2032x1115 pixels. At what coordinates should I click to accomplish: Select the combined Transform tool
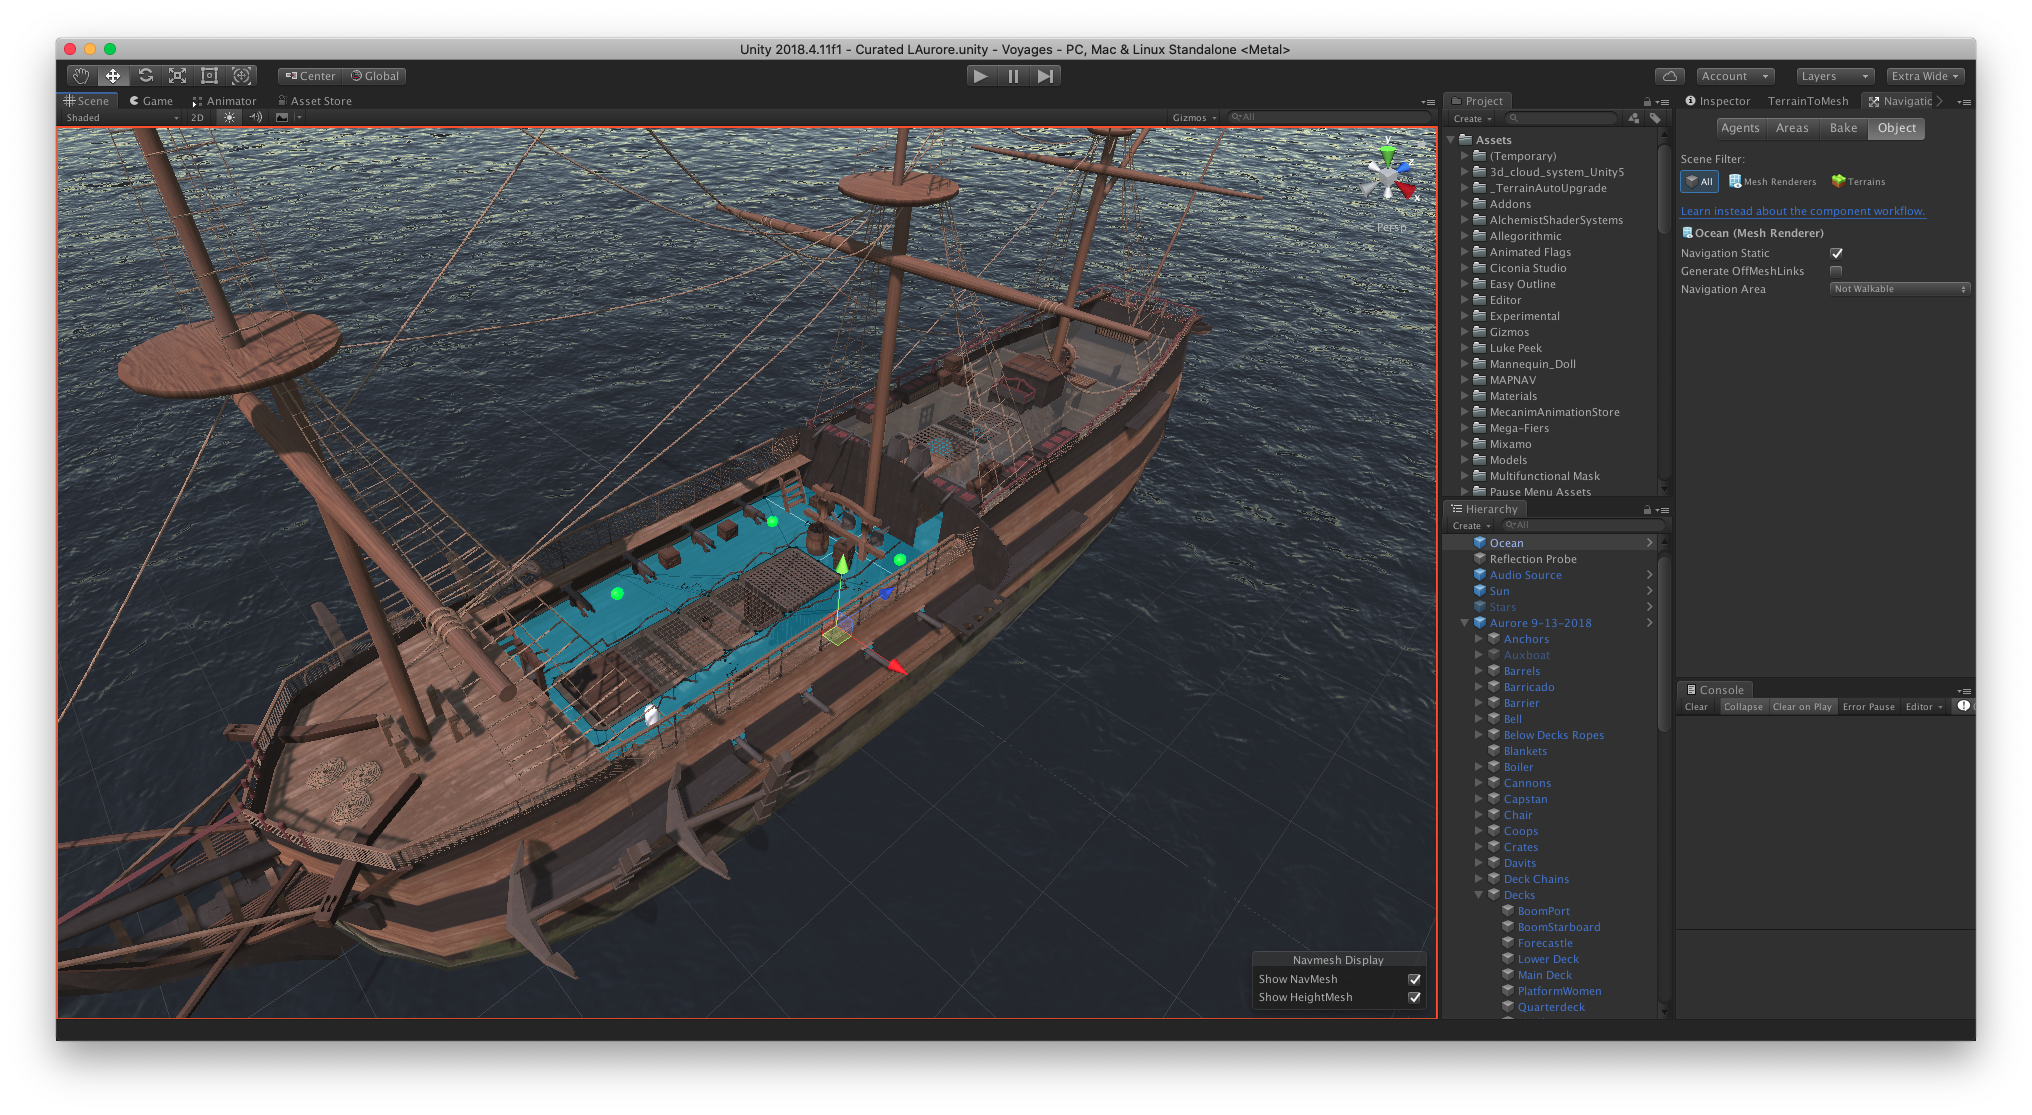point(242,76)
